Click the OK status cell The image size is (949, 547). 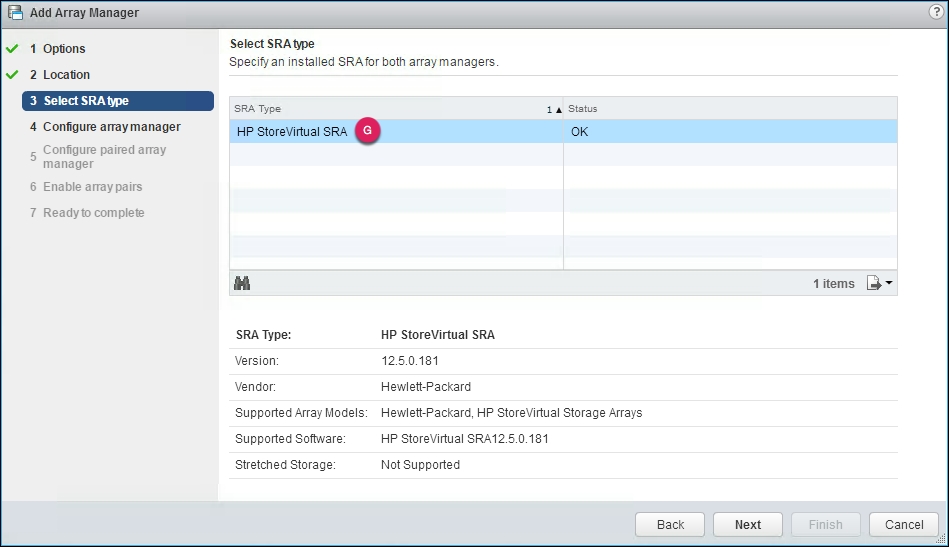tap(731, 131)
